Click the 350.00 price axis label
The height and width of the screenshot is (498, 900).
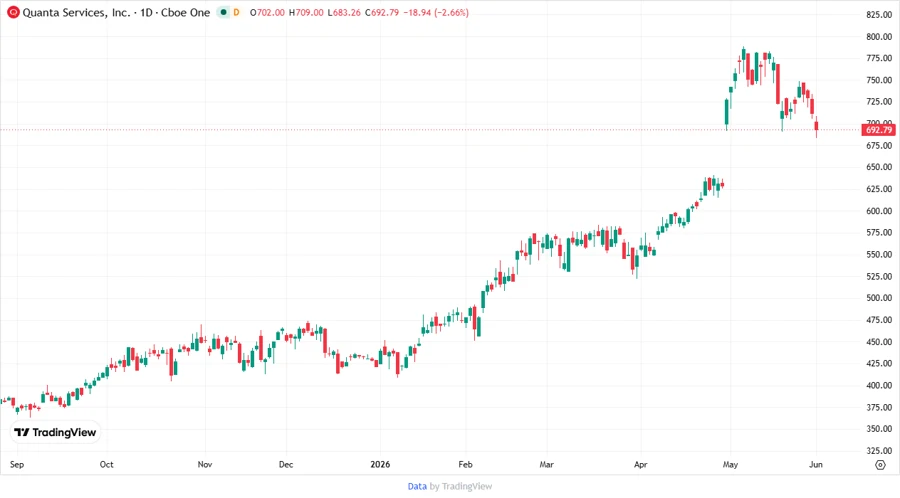tap(879, 429)
